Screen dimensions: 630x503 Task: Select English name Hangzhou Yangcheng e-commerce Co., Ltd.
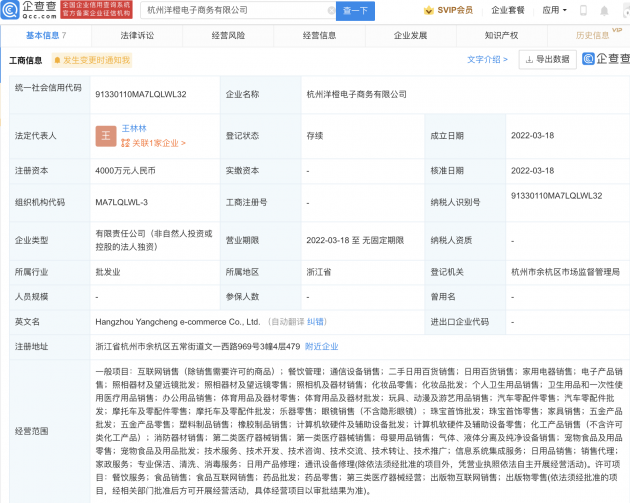tap(178, 322)
